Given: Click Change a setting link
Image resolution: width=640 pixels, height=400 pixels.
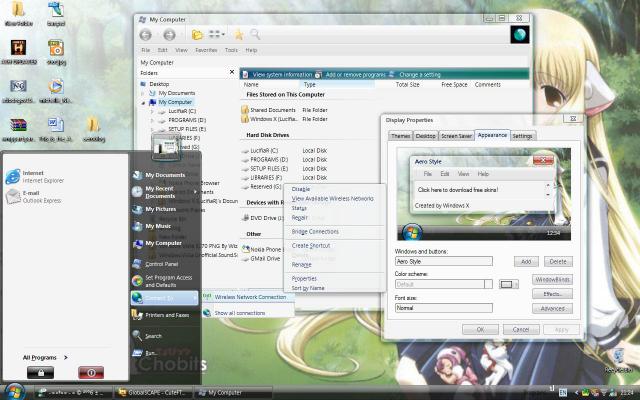Looking at the screenshot, I should (420, 75).
